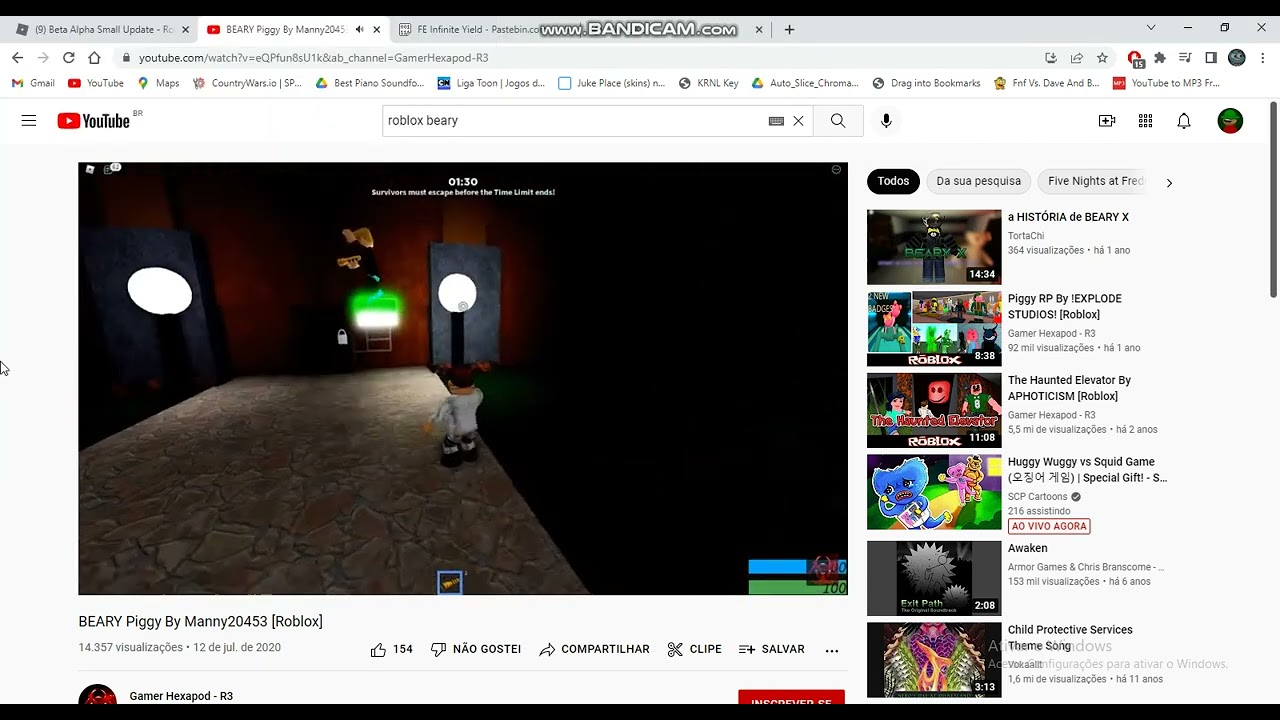1280x720 pixels.
Task: Run search with the magnifier button
Action: click(838, 121)
